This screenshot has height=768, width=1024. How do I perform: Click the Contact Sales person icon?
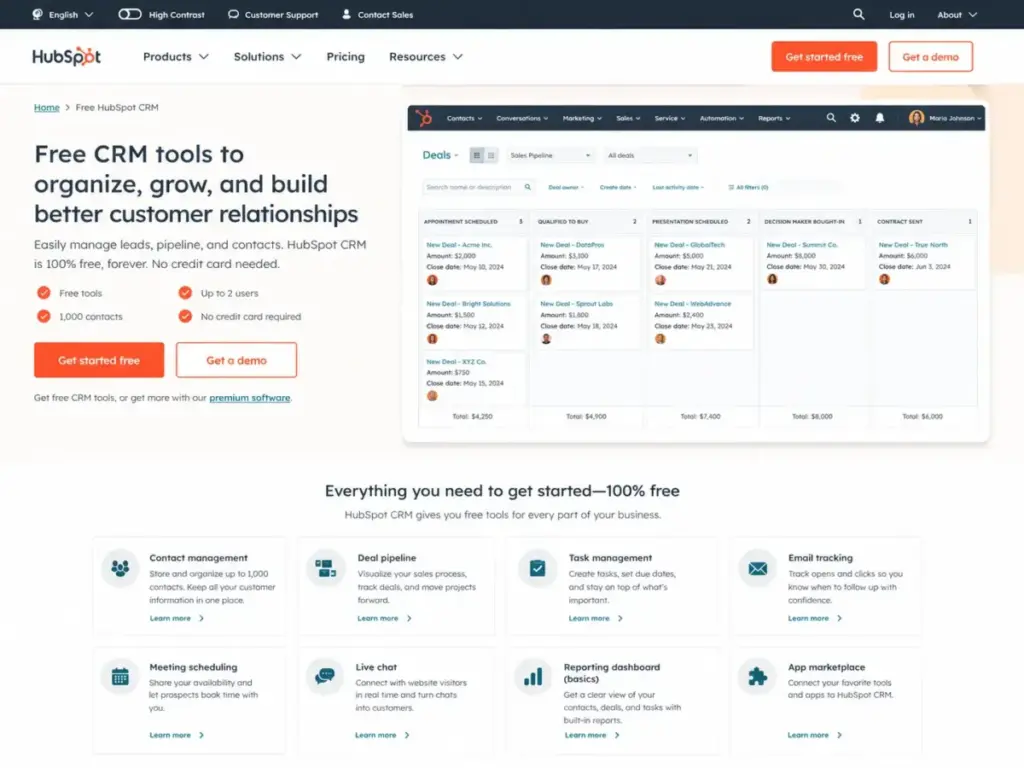click(x=346, y=14)
